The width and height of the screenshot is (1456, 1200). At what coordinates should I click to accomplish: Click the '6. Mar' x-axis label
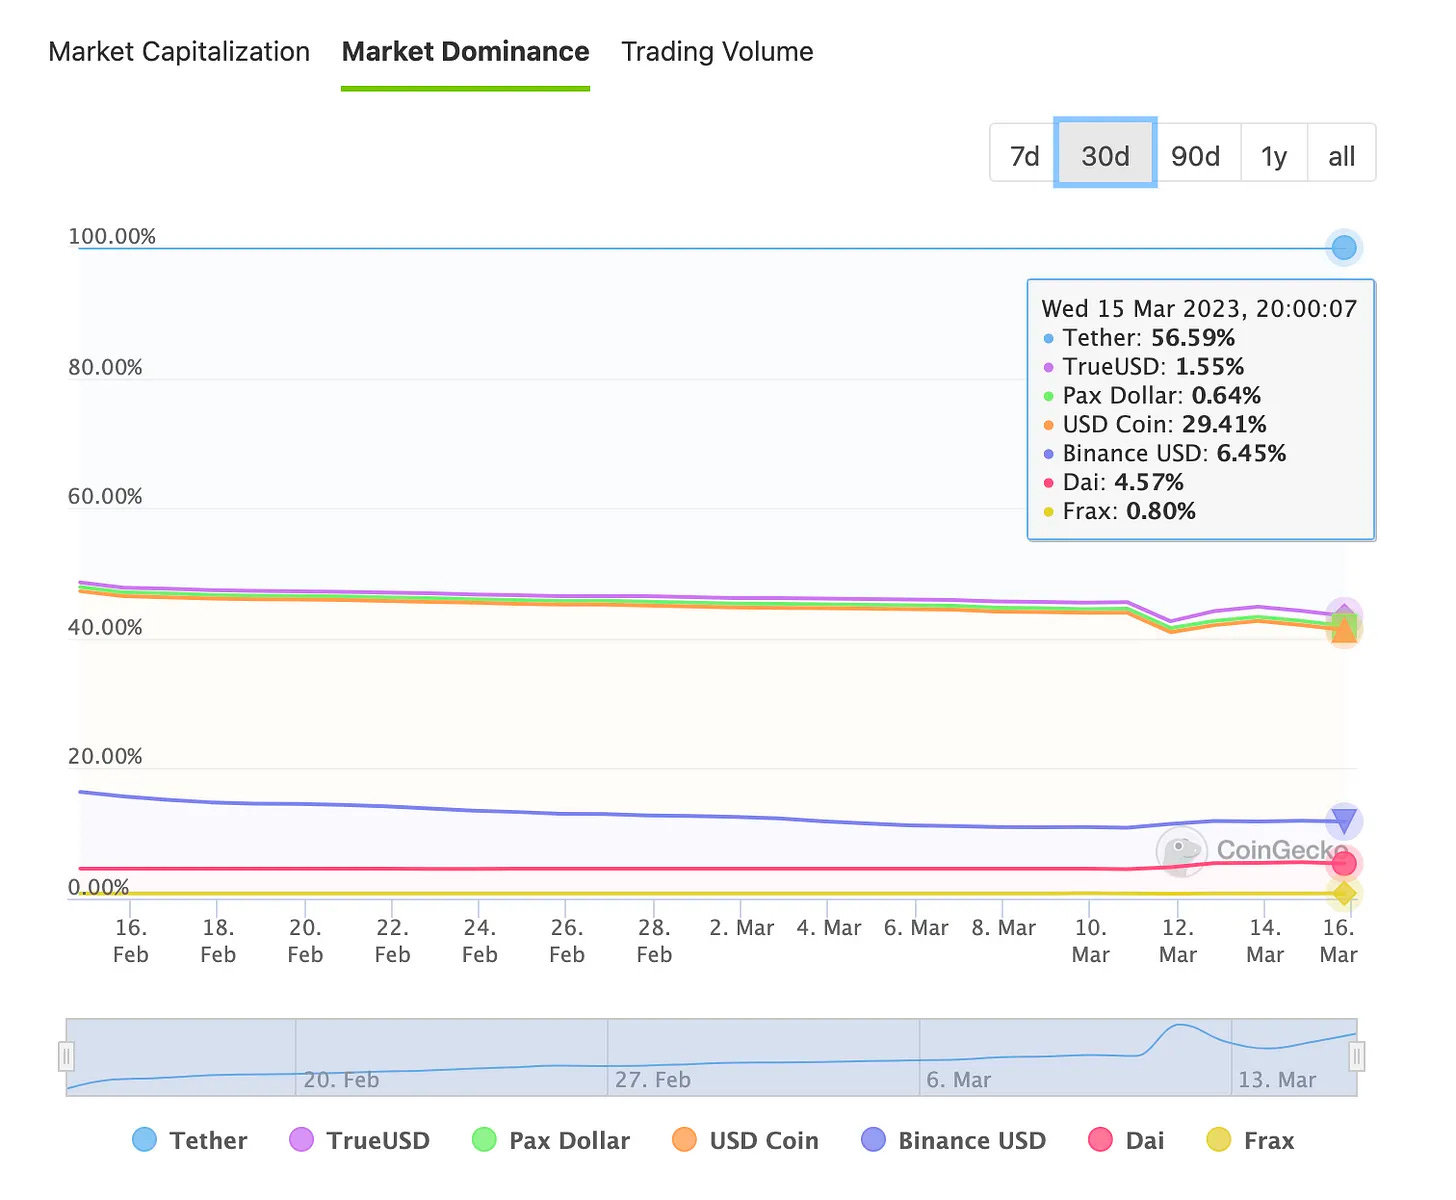point(916,928)
